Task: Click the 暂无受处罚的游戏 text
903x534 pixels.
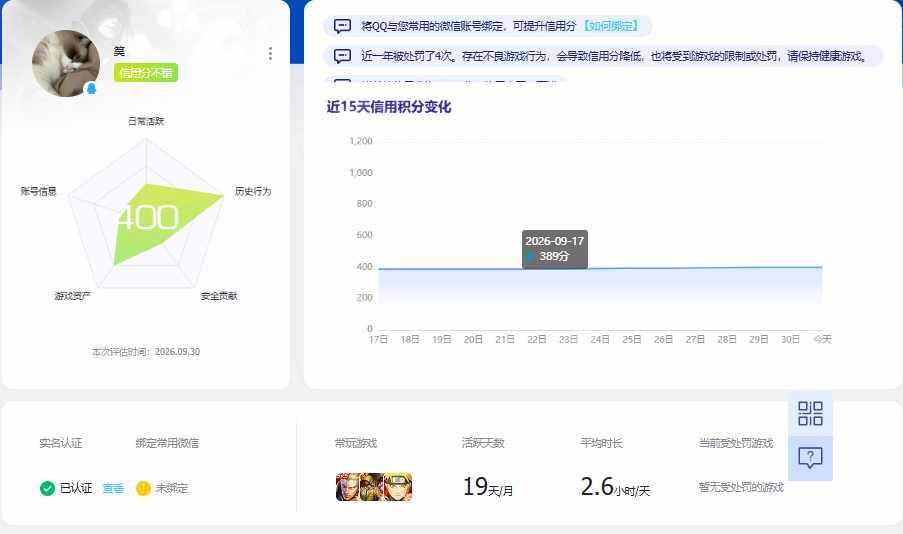Action: [x=741, y=487]
